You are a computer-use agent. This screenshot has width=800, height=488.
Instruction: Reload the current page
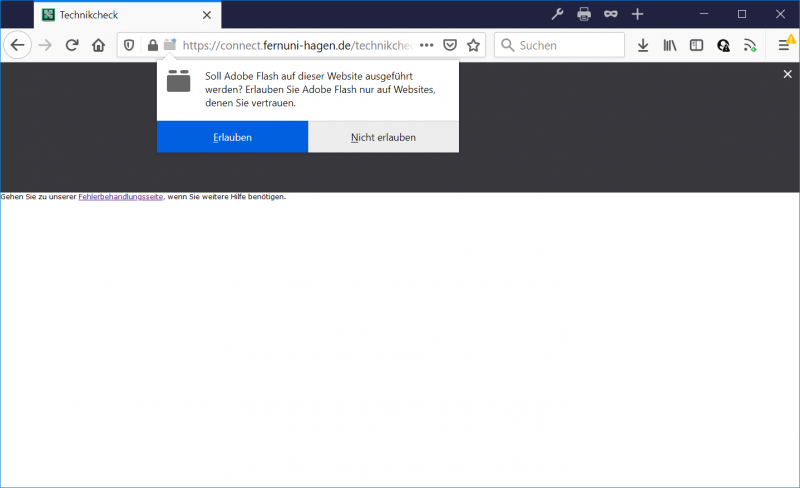[72, 45]
